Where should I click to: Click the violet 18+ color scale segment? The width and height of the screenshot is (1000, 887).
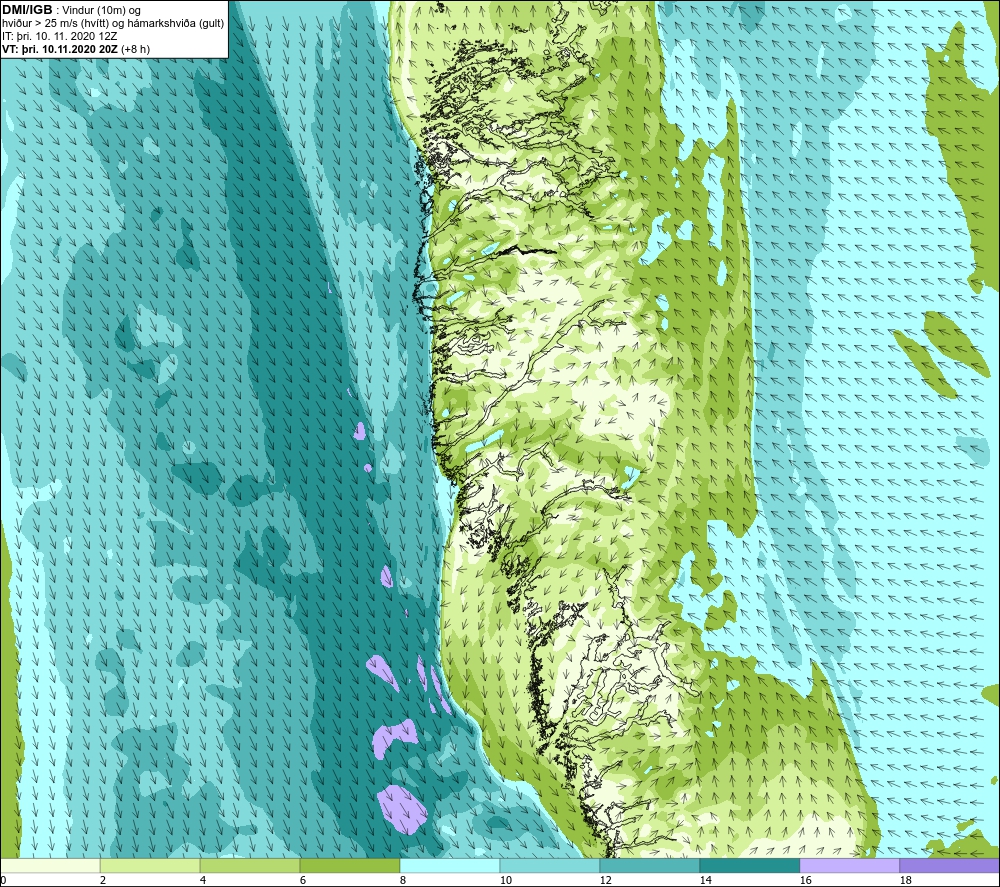949,866
